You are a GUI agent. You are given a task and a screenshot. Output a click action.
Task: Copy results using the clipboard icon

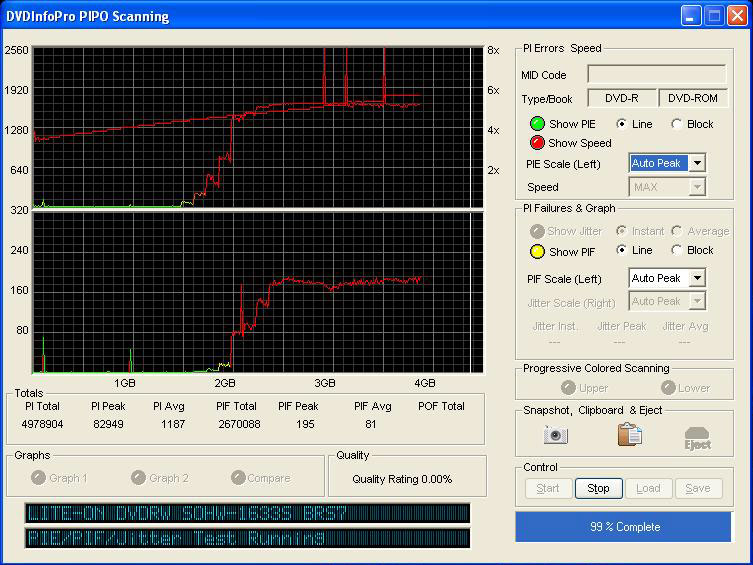[629, 434]
